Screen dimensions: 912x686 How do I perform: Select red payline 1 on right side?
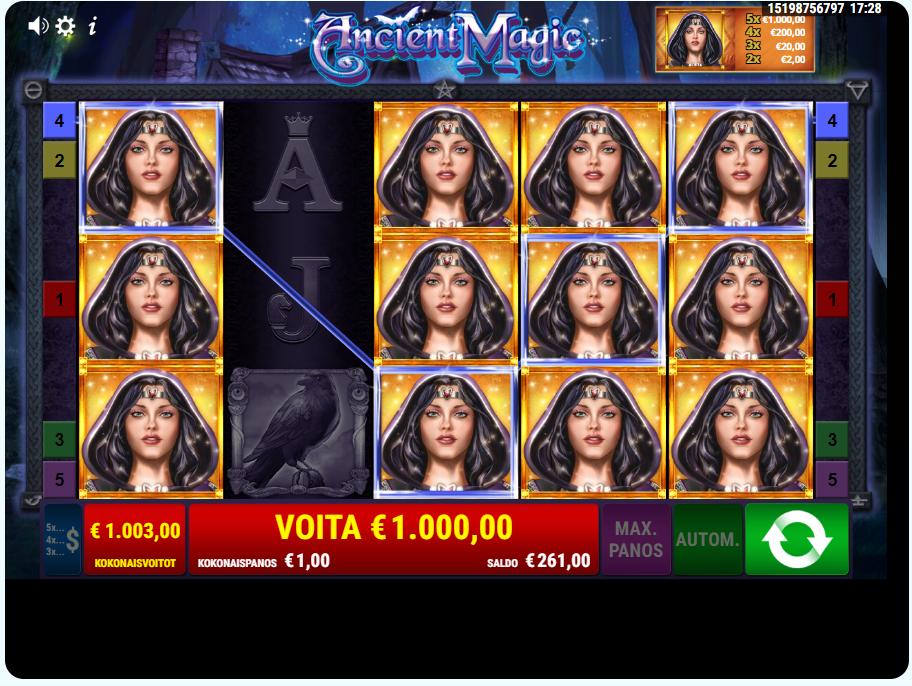[832, 300]
